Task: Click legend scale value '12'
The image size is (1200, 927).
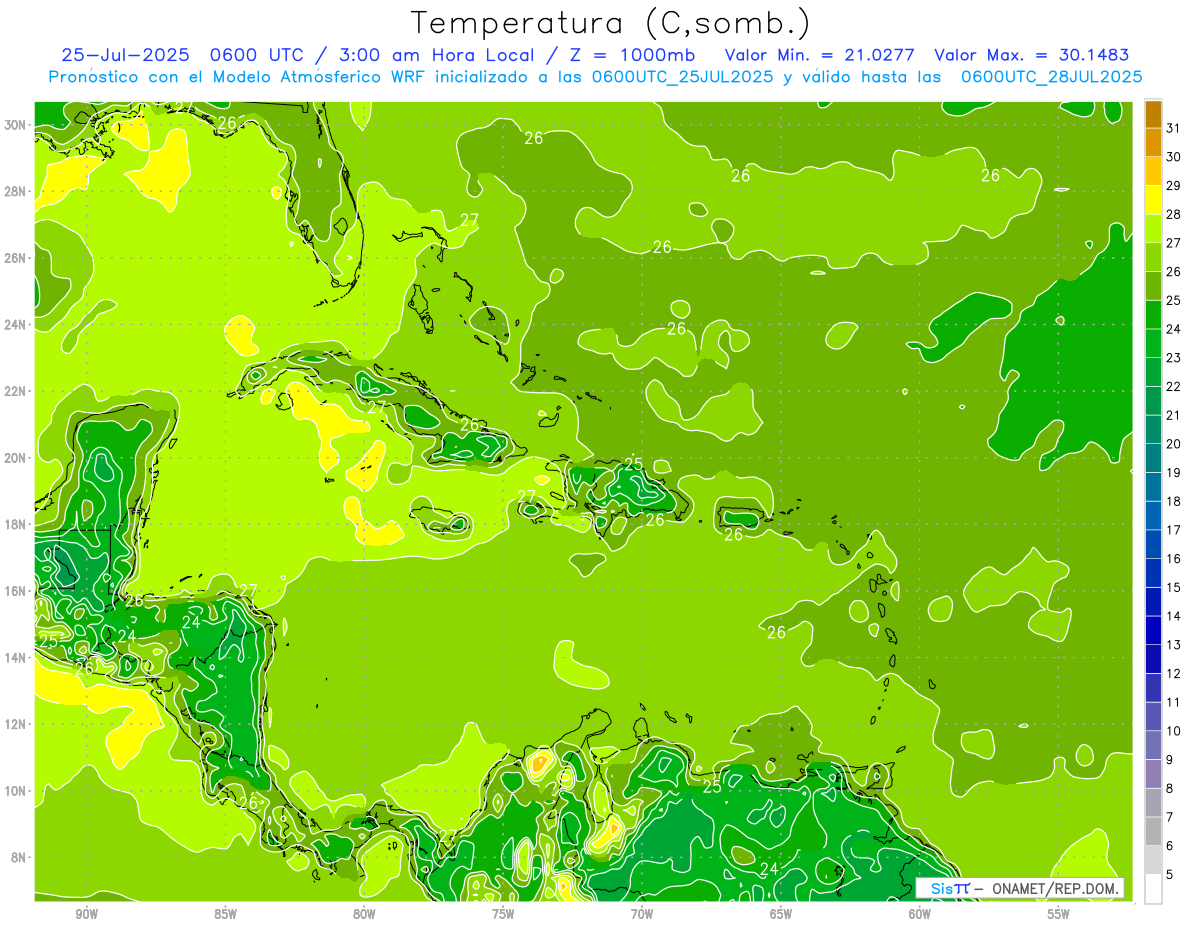Action: (x=1173, y=673)
